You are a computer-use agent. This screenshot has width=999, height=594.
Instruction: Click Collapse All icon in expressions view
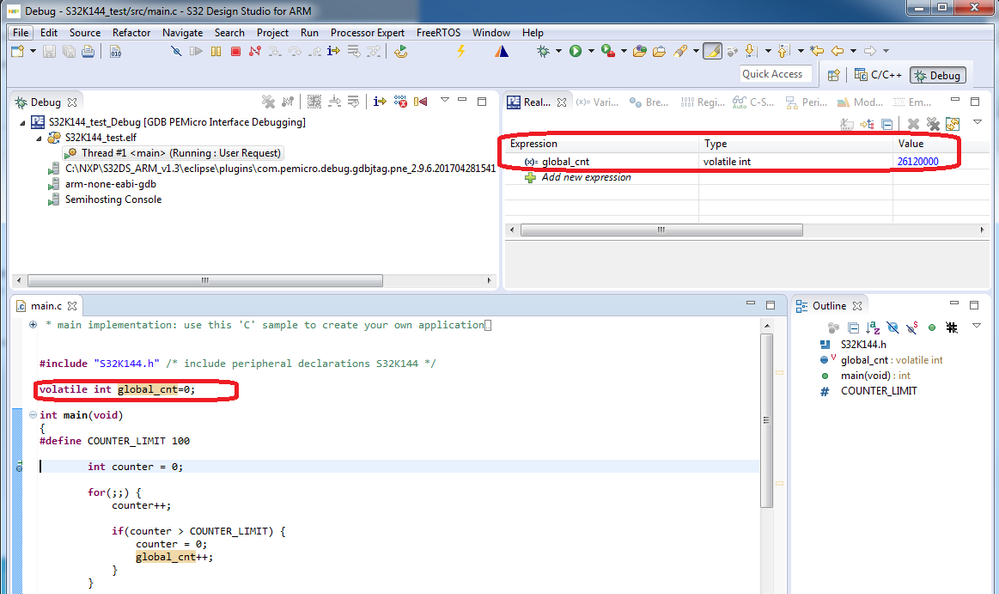[887, 124]
